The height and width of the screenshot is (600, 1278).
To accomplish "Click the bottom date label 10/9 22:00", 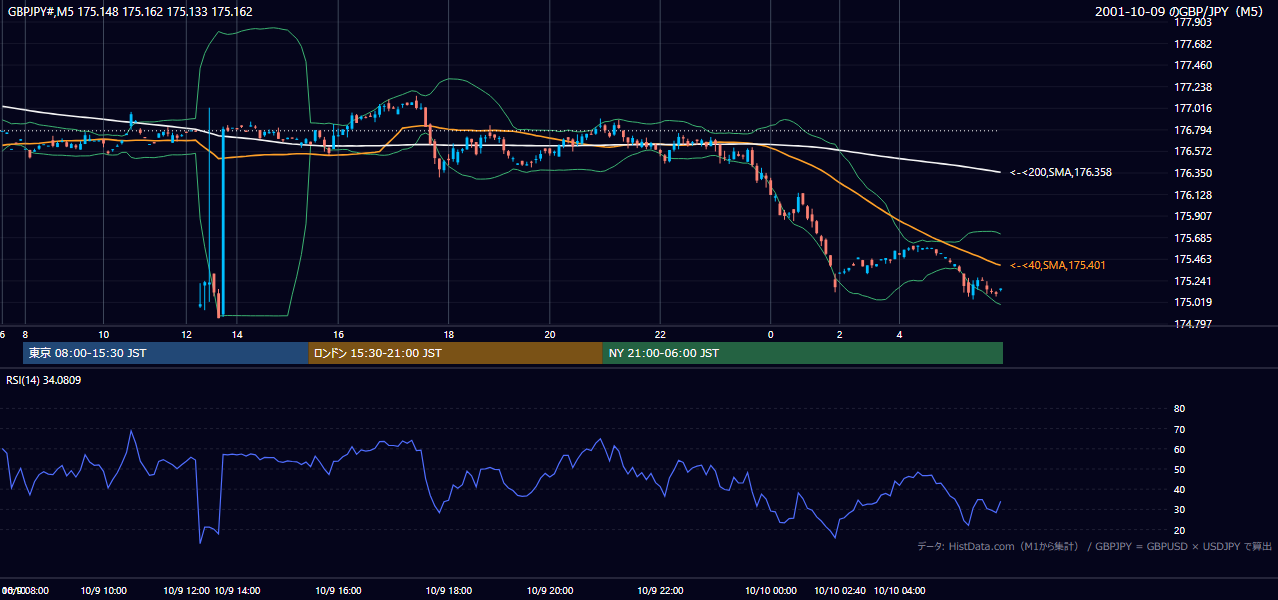I will click(661, 591).
